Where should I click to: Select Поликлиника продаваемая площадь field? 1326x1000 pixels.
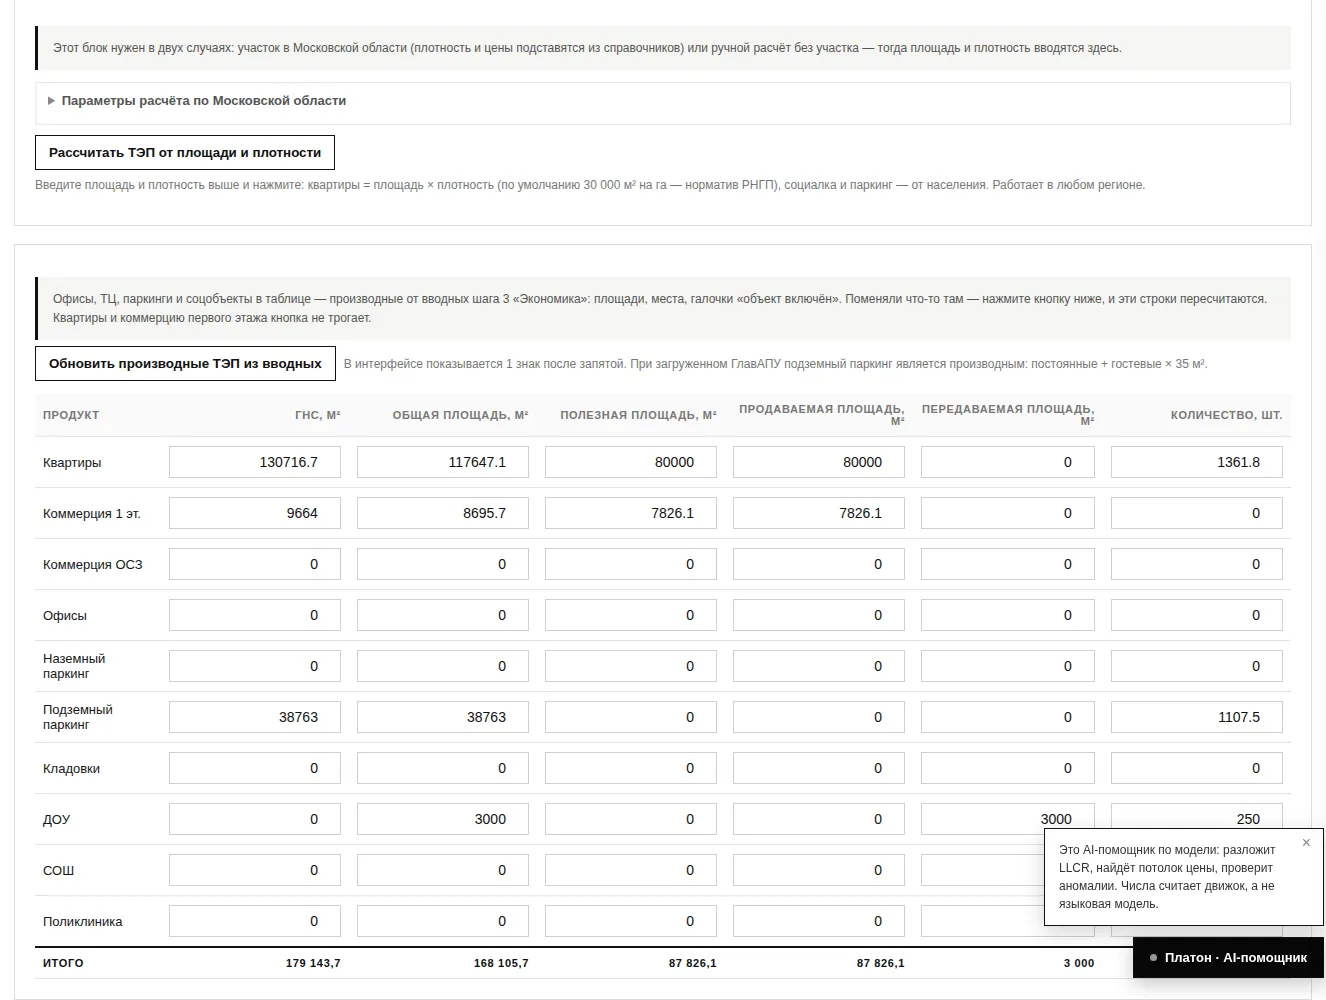[x=819, y=921]
